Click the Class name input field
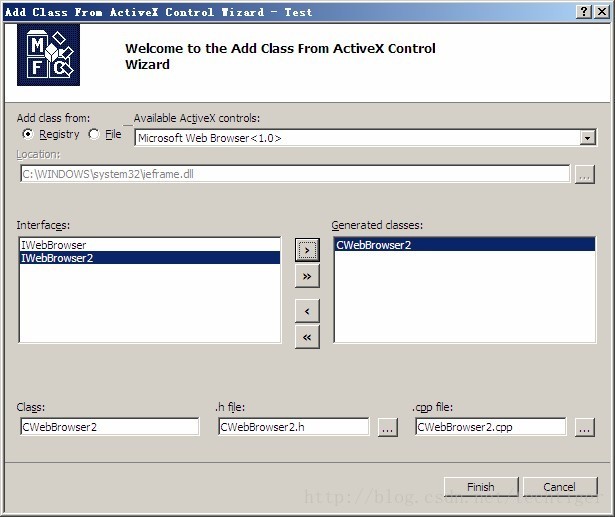Screen dimensions: 615x517 tap(109, 427)
